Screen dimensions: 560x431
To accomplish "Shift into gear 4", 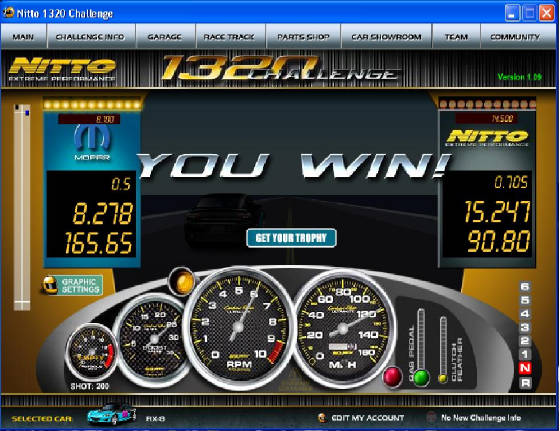I will pyautogui.click(x=525, y=314).
